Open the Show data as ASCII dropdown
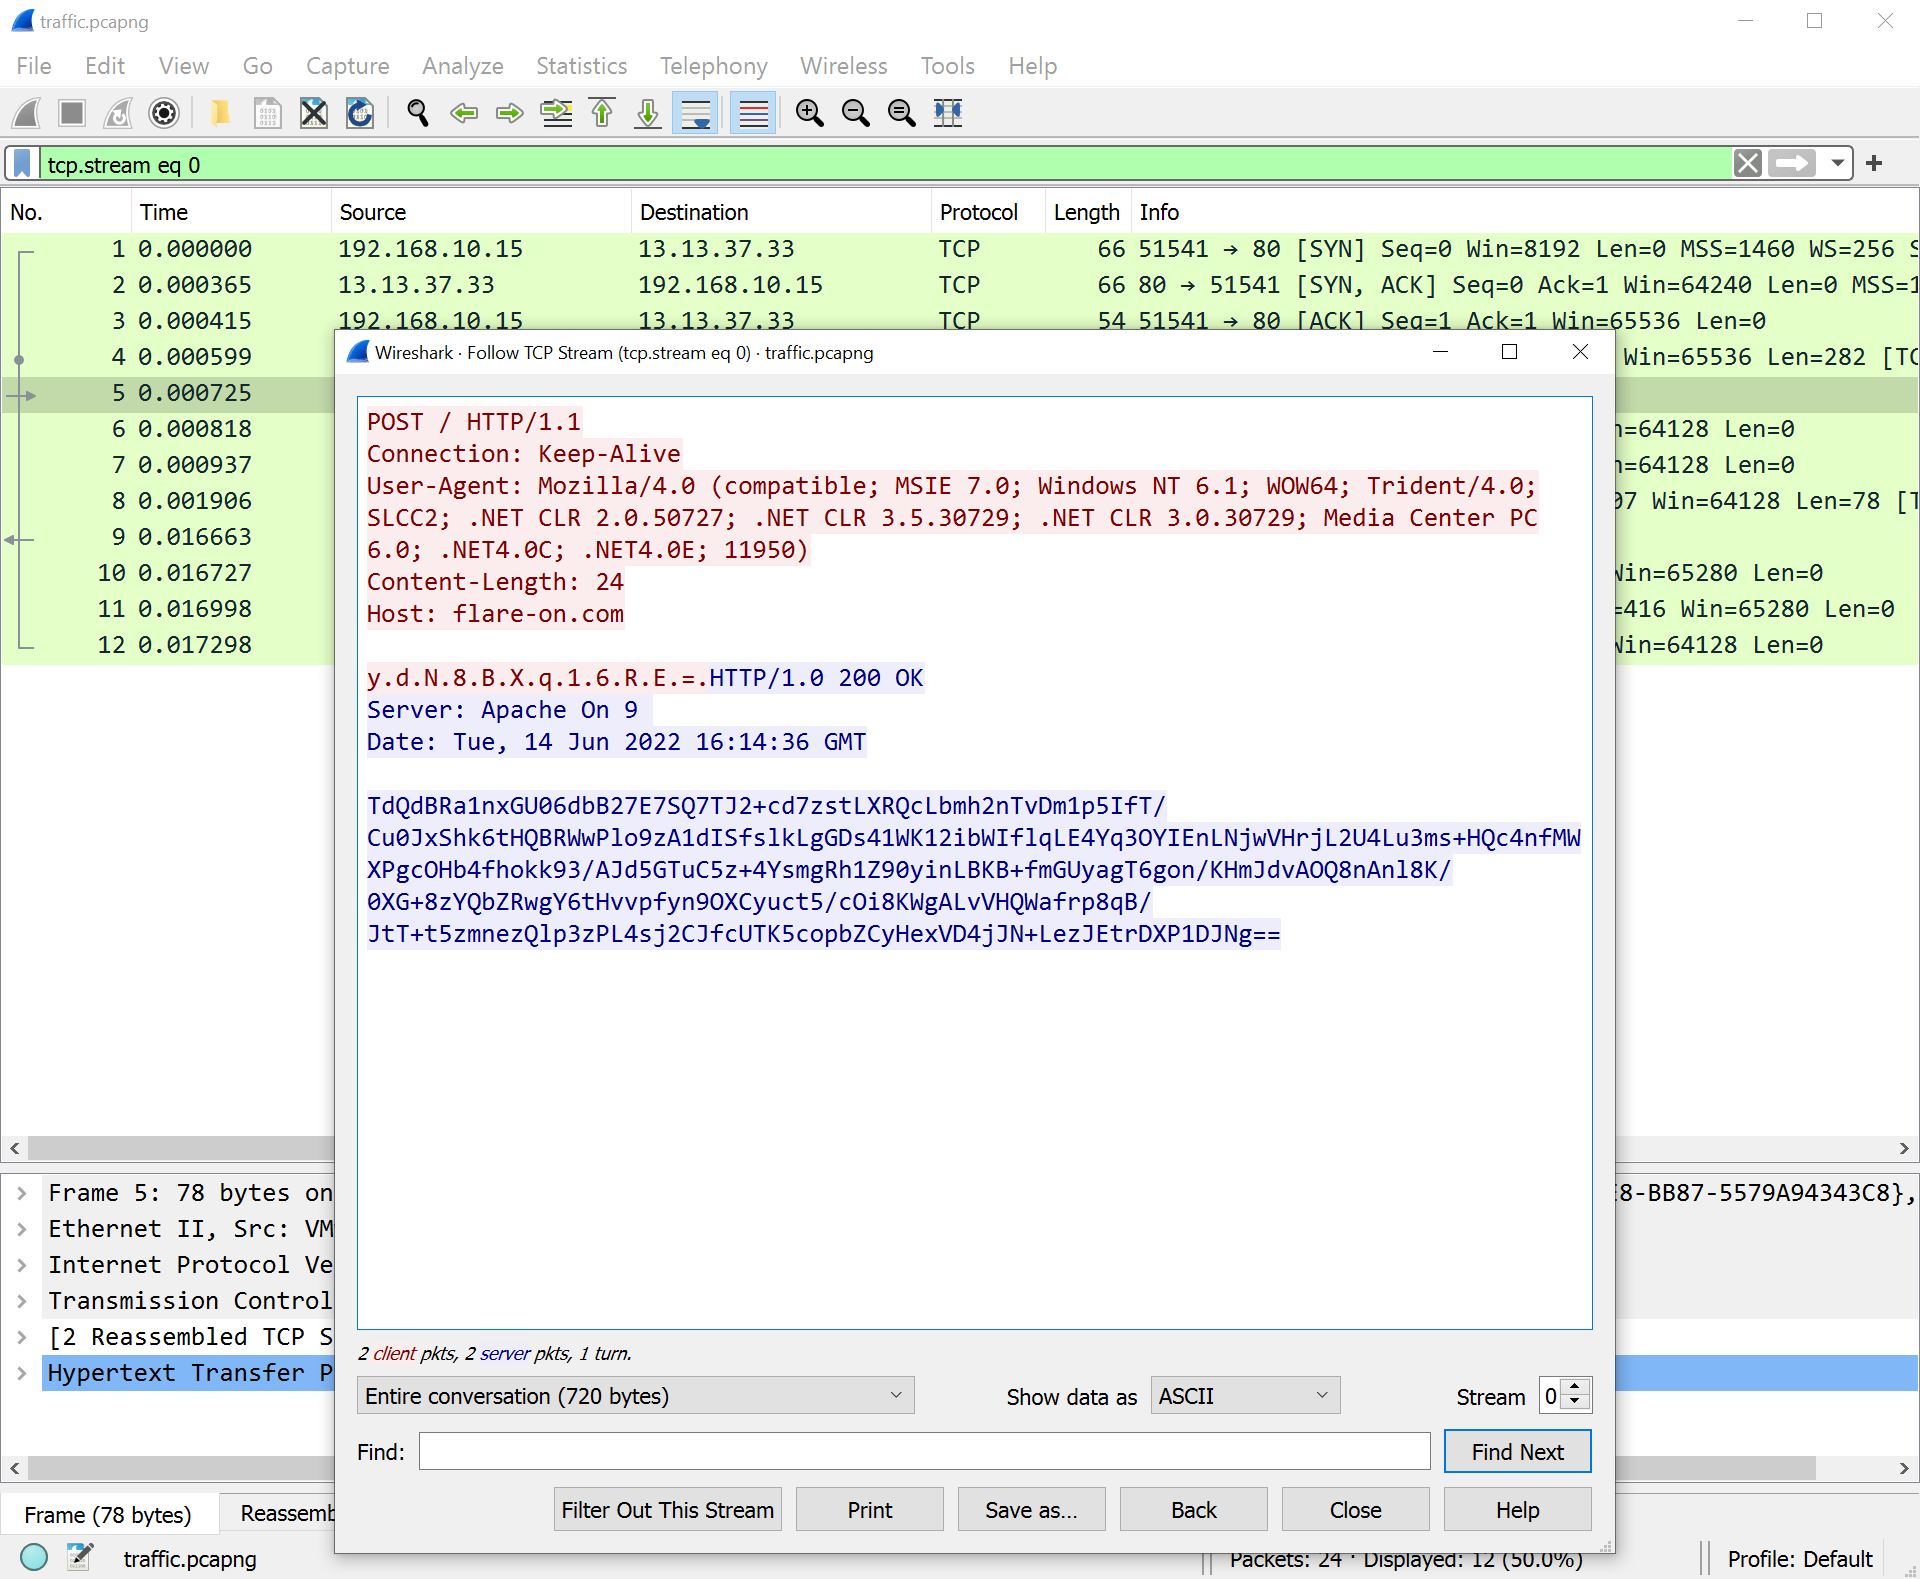Image resolution: width=1920 pixels, height=1579 pixels. pos(1244,1395)
